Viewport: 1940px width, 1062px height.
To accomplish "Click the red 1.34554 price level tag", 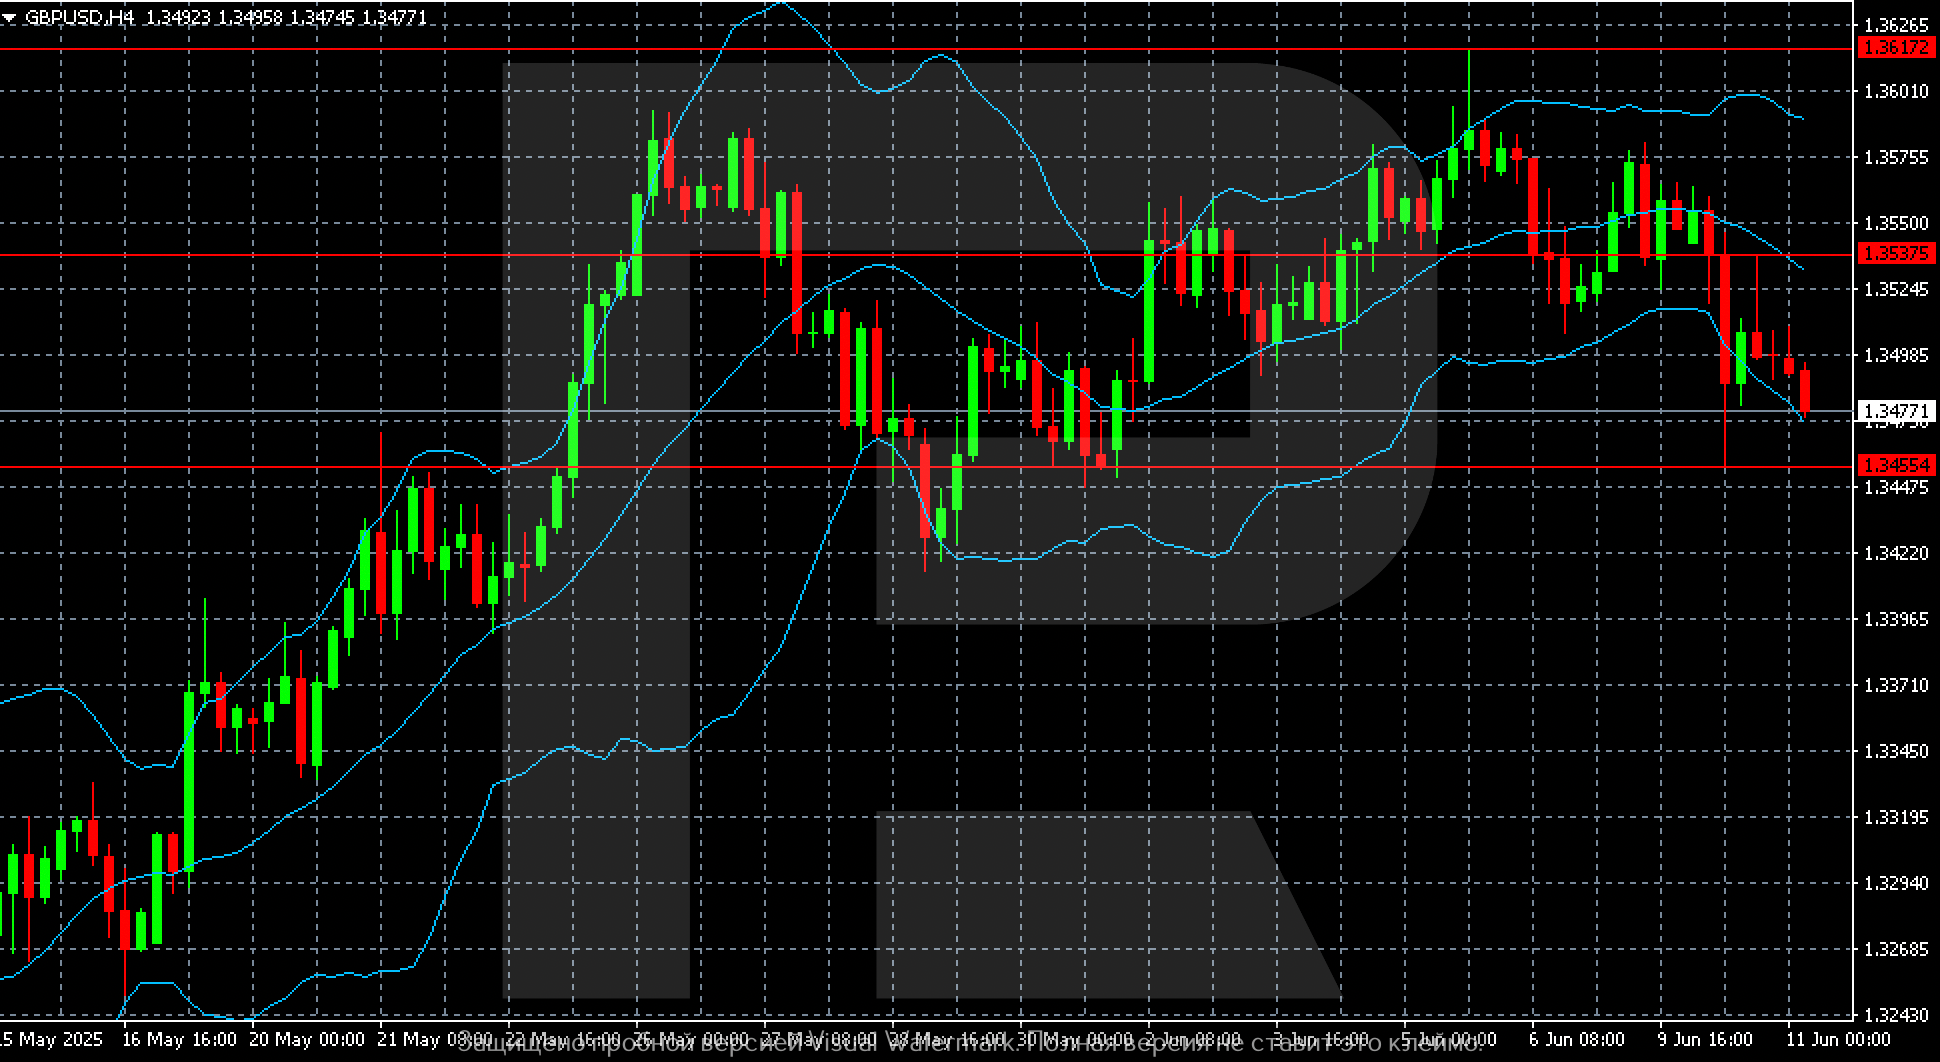I will (x=1896, y=466).
